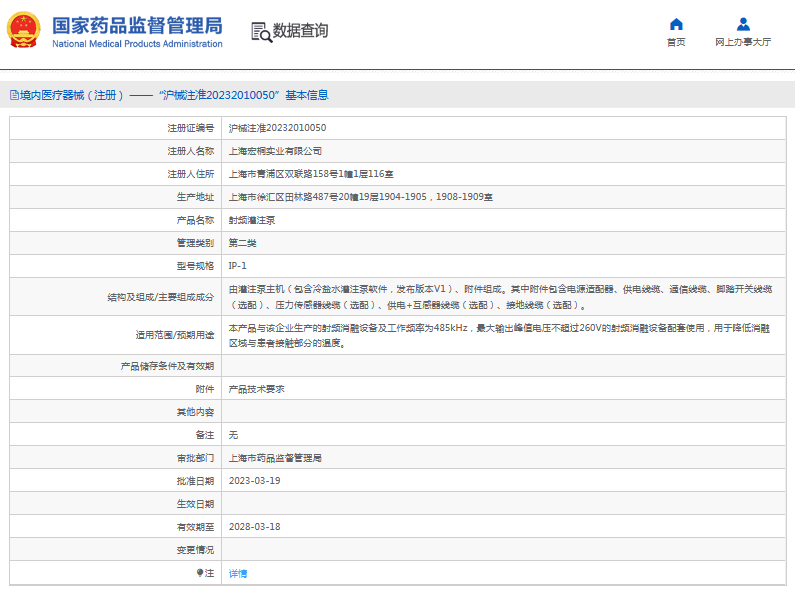Click the 注册人住所 row label

[x=191, y=174]
